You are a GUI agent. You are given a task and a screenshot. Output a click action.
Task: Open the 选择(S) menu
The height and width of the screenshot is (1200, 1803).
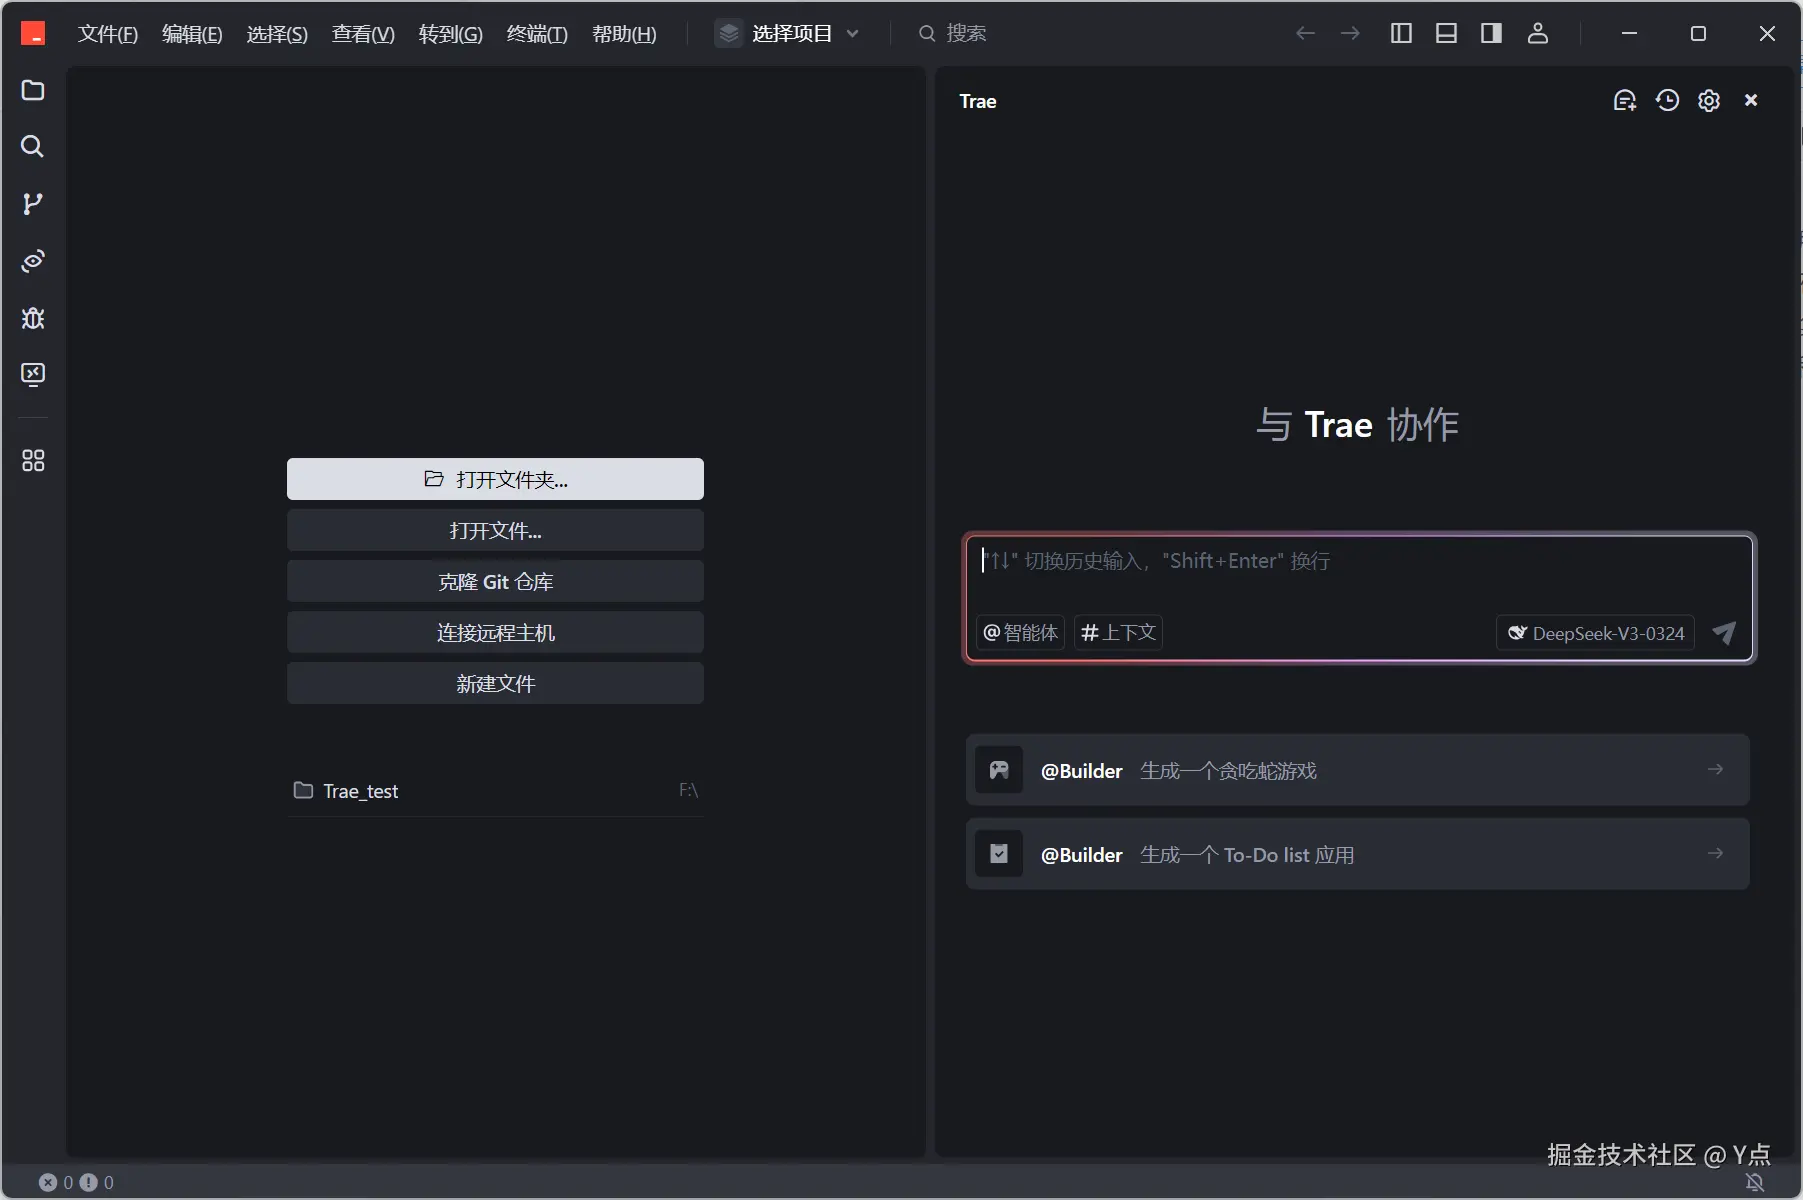coord(277,34)
